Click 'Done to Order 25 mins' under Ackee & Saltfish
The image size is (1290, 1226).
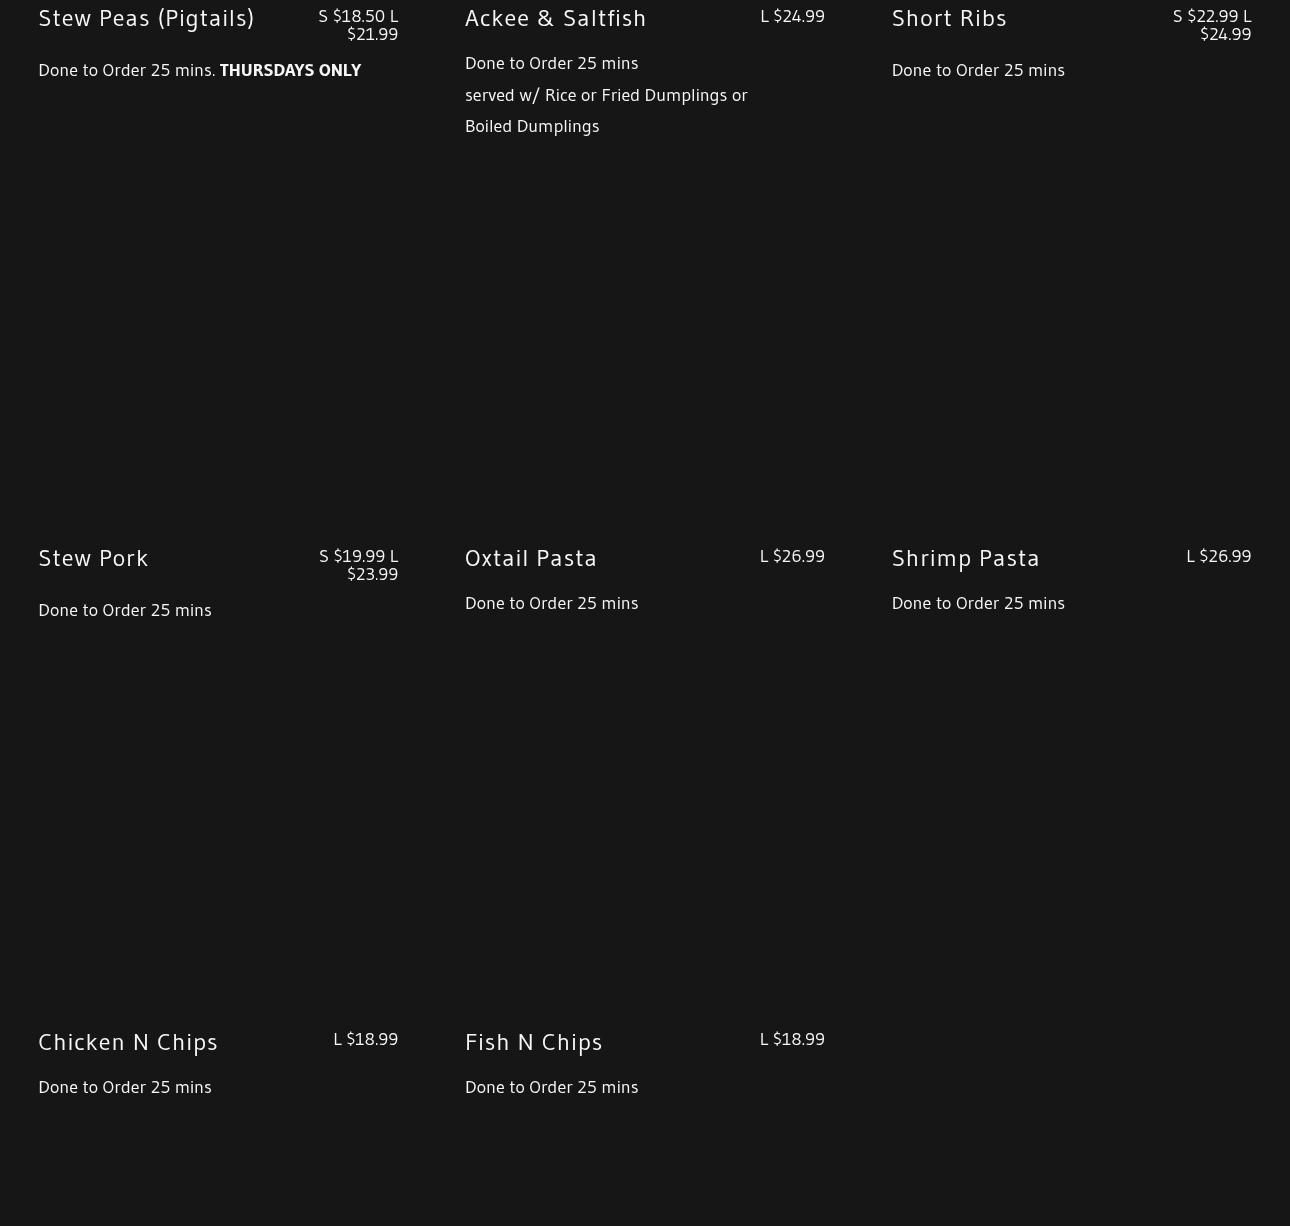[x=551, y=63]
